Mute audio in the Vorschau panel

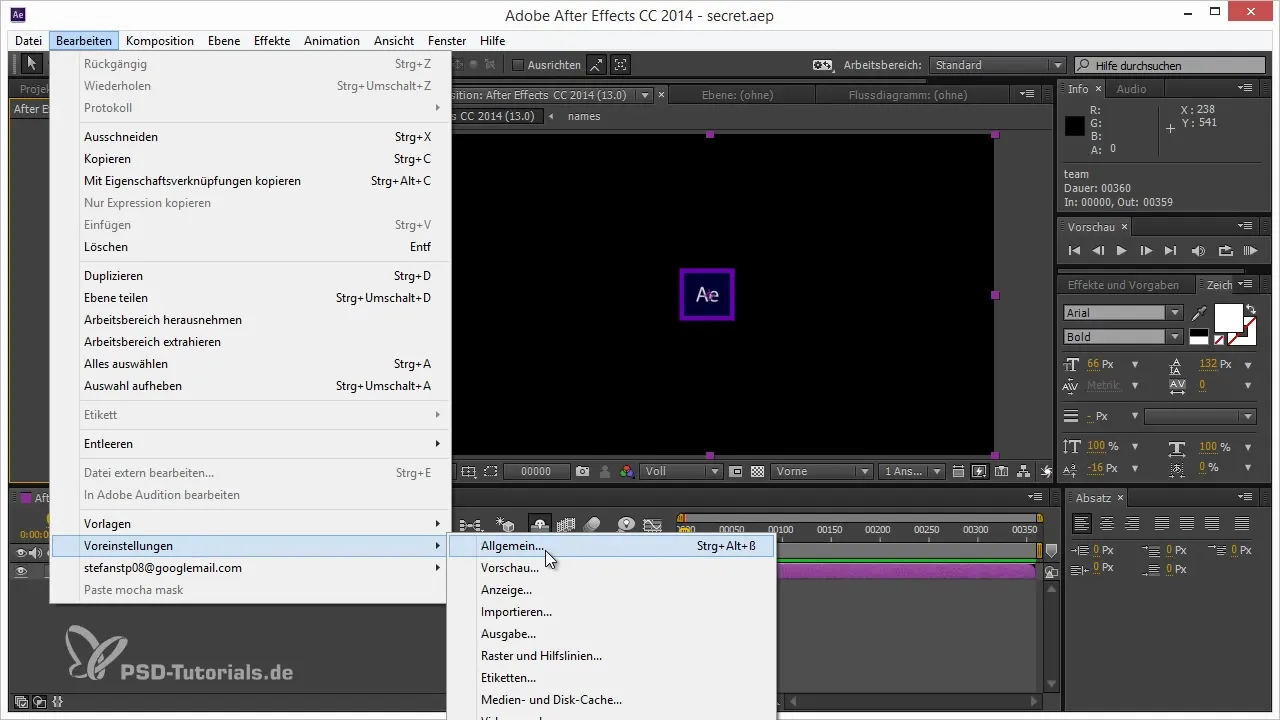click(1198, 250)
